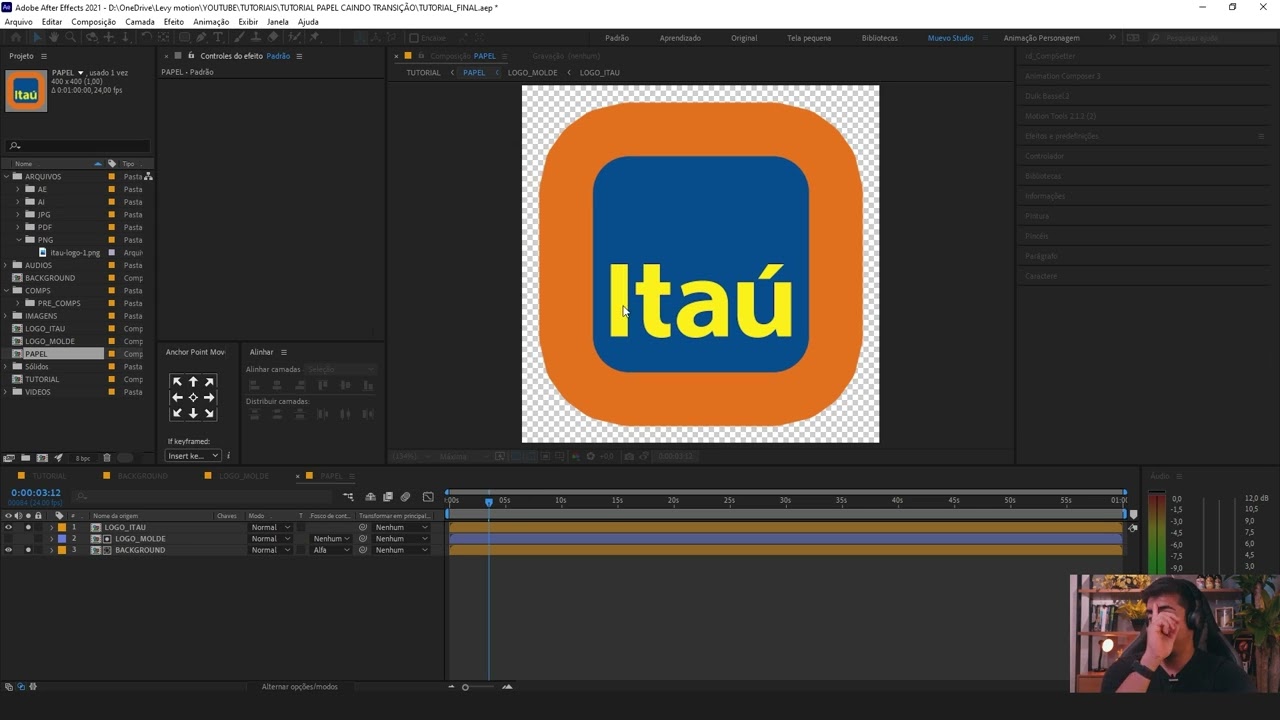Image resolution: width=1280 pixels, height=720 pixels.
Task: Expand the VIDEOS folder
Action: (6, 392)
